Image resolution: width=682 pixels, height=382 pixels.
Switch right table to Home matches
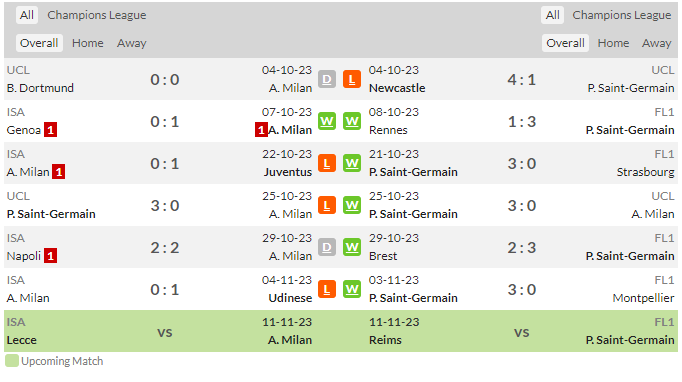(613, 43)
